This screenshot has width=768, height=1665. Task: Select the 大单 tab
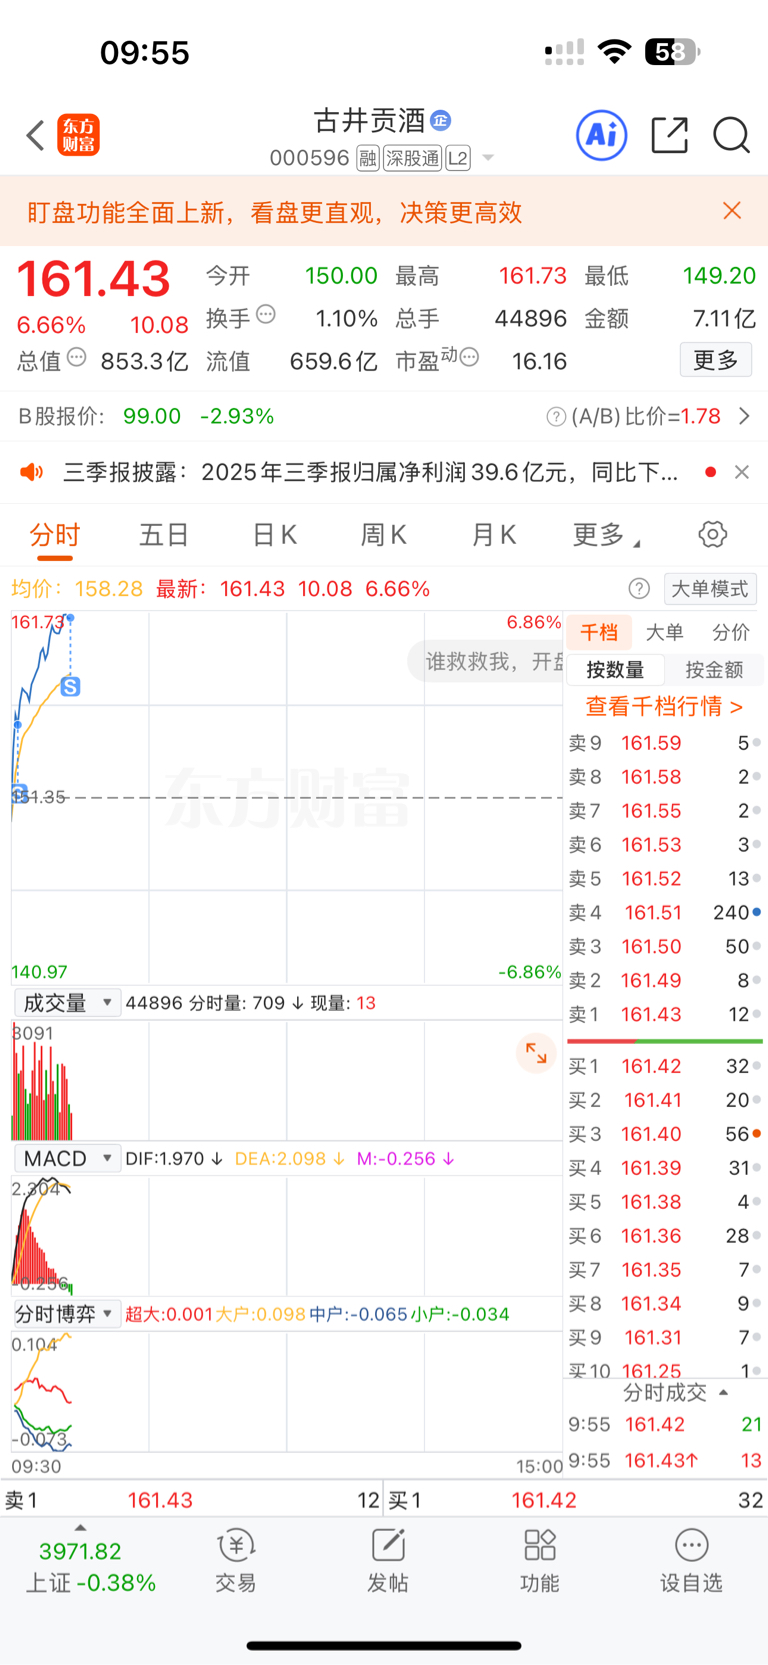click(665, 632)
